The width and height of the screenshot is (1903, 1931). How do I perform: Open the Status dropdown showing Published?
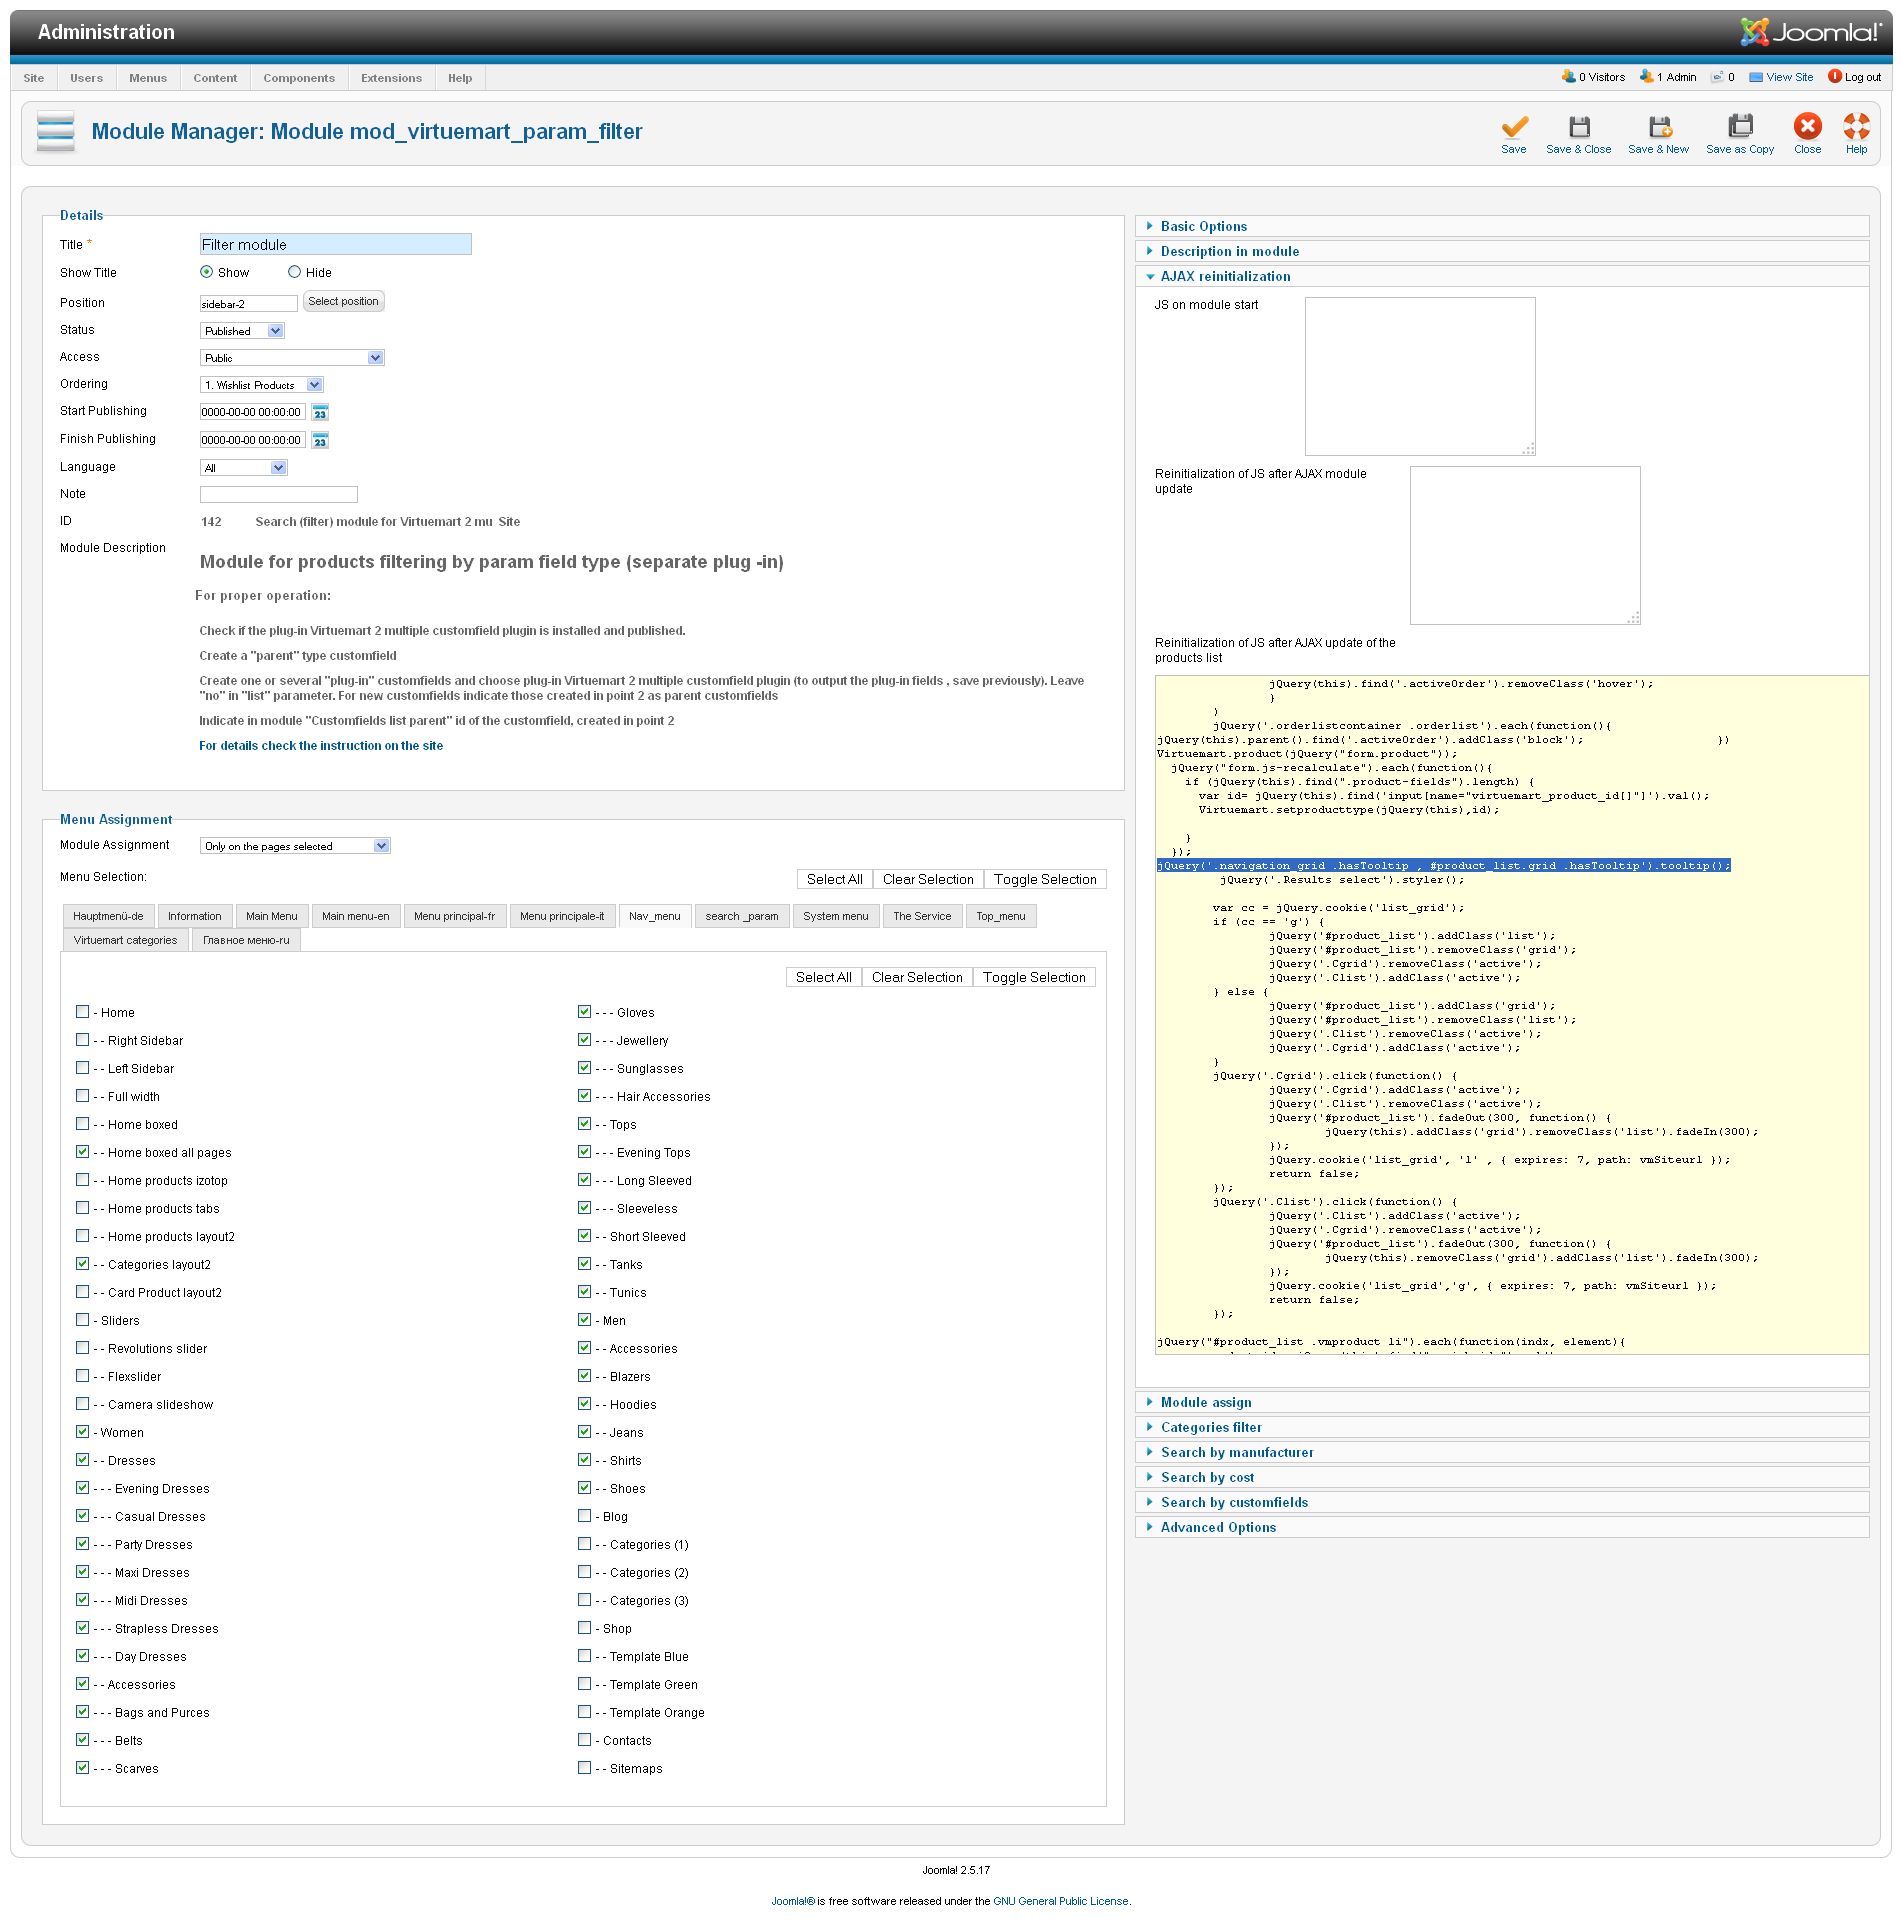(243, 331)
